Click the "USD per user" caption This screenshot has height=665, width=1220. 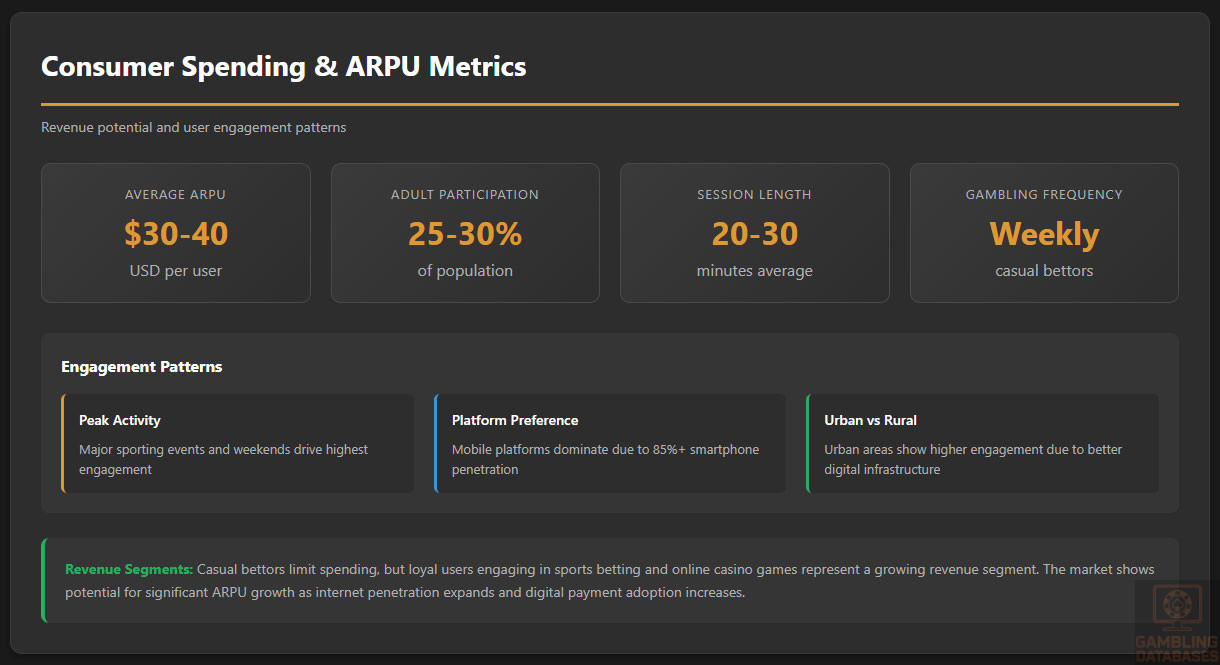pos(176,271)
